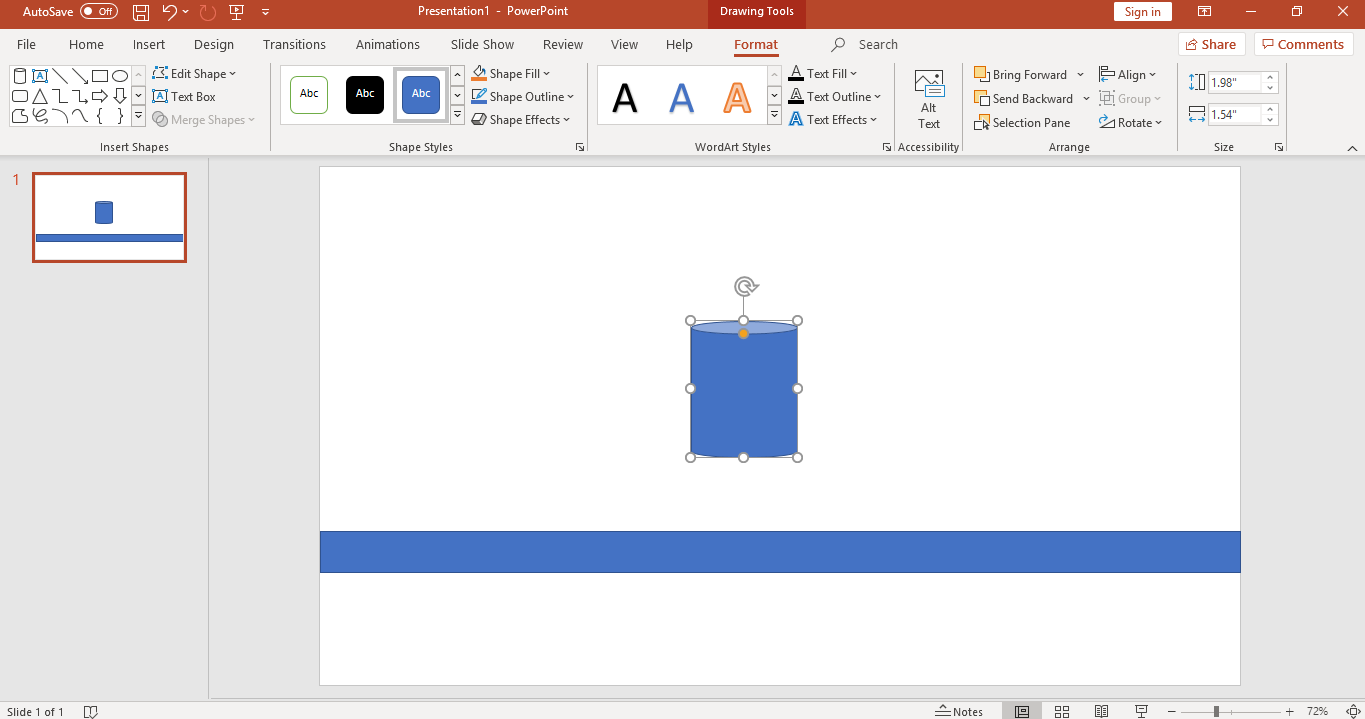Click the Save icon in the title bar

141,12
